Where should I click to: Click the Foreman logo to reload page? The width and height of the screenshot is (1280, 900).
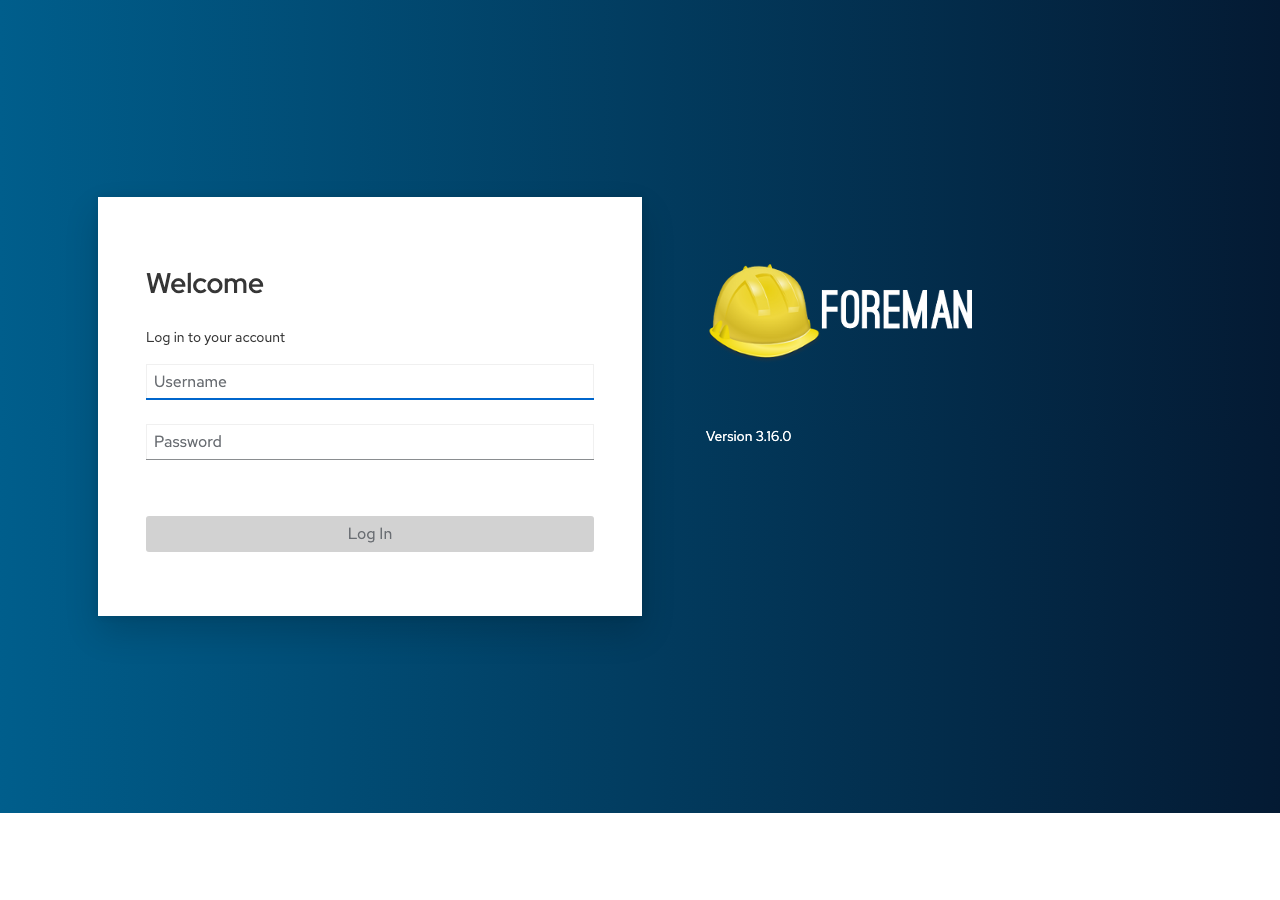tap(840, 310)
